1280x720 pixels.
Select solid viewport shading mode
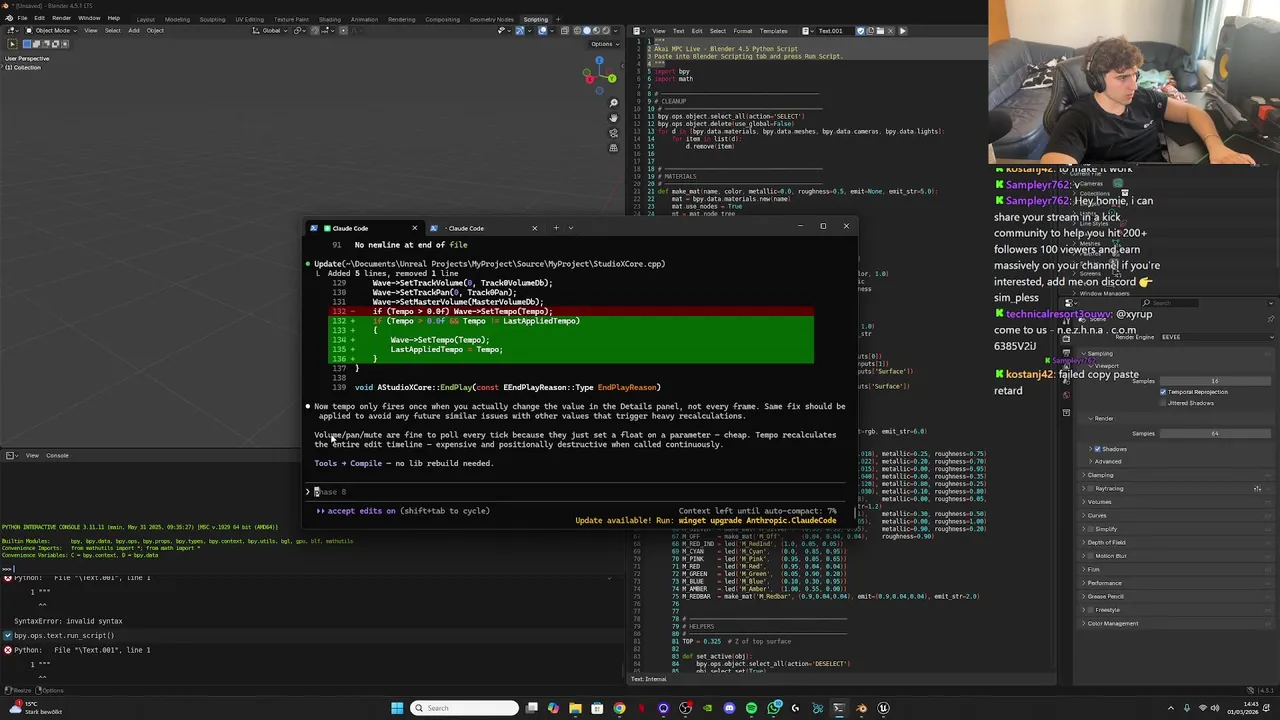[587, 30]
